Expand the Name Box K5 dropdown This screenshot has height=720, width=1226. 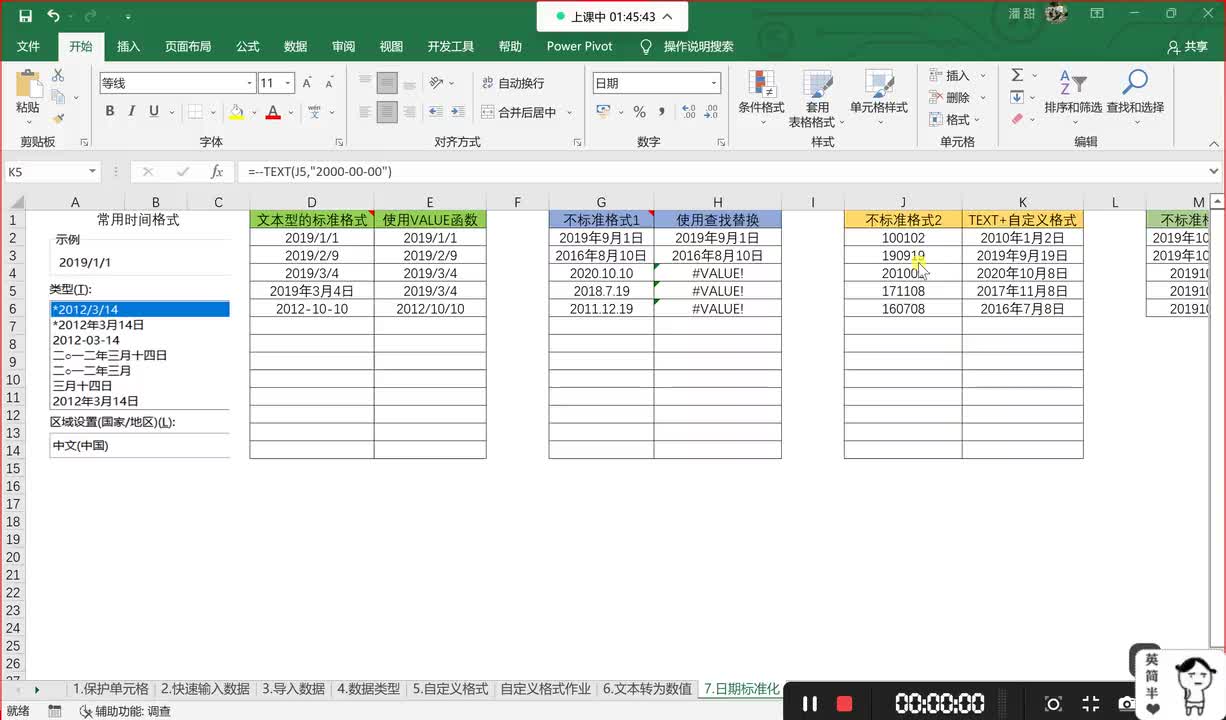pos(92,172)
